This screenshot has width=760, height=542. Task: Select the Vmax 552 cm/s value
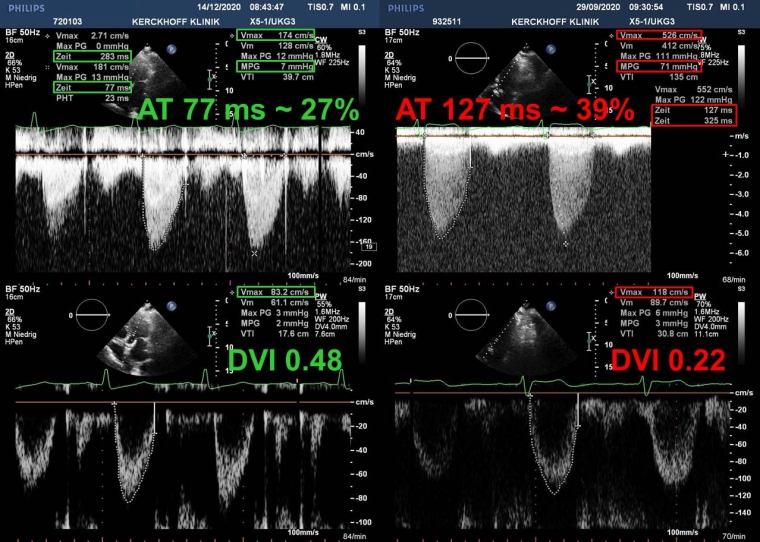pos(693,90)
